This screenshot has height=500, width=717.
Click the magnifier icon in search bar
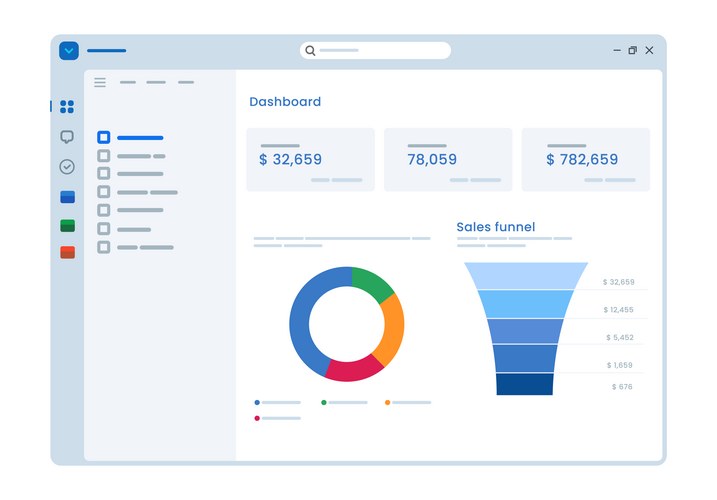point(310,50)
